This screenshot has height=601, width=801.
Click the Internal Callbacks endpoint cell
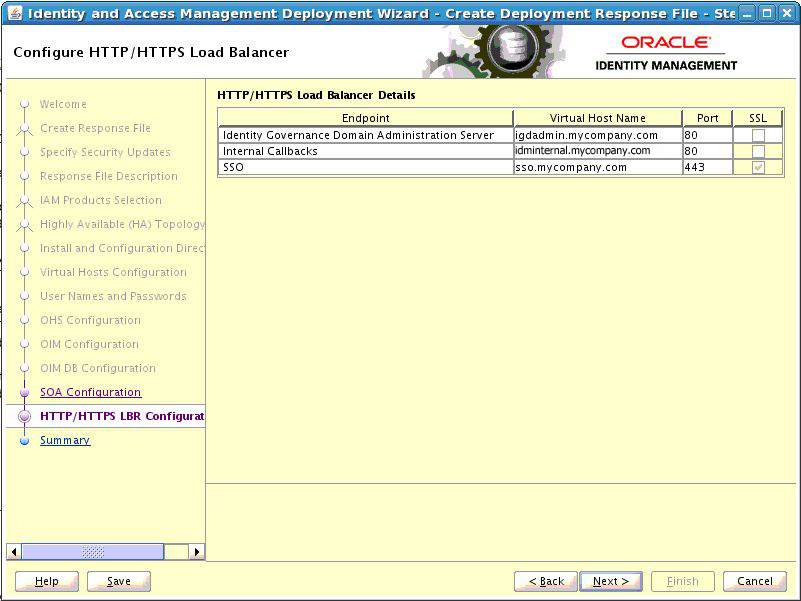click(x=366, y=151)
